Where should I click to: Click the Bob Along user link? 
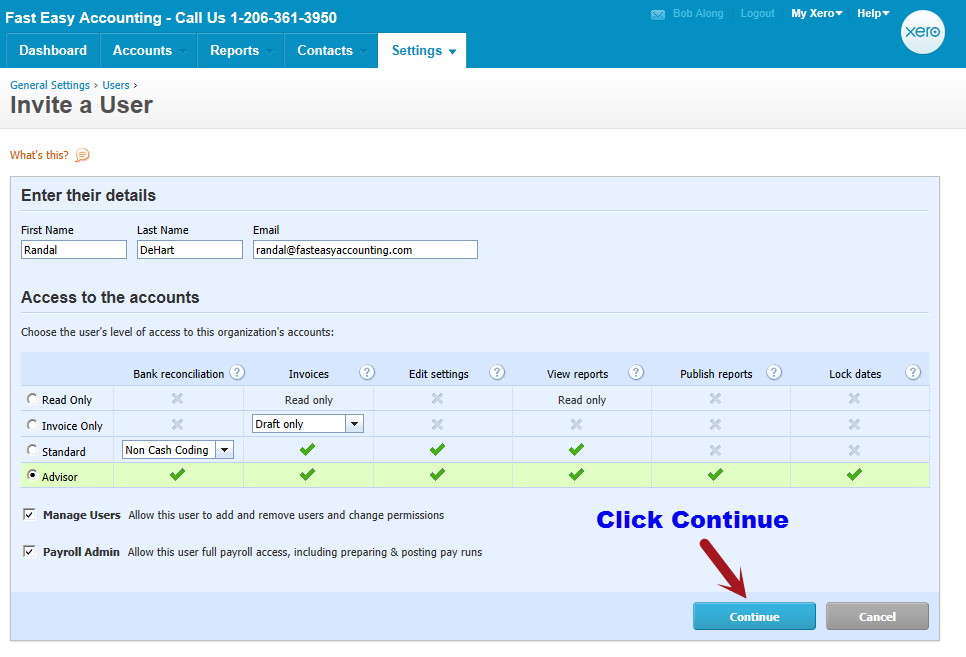point(698,14)
